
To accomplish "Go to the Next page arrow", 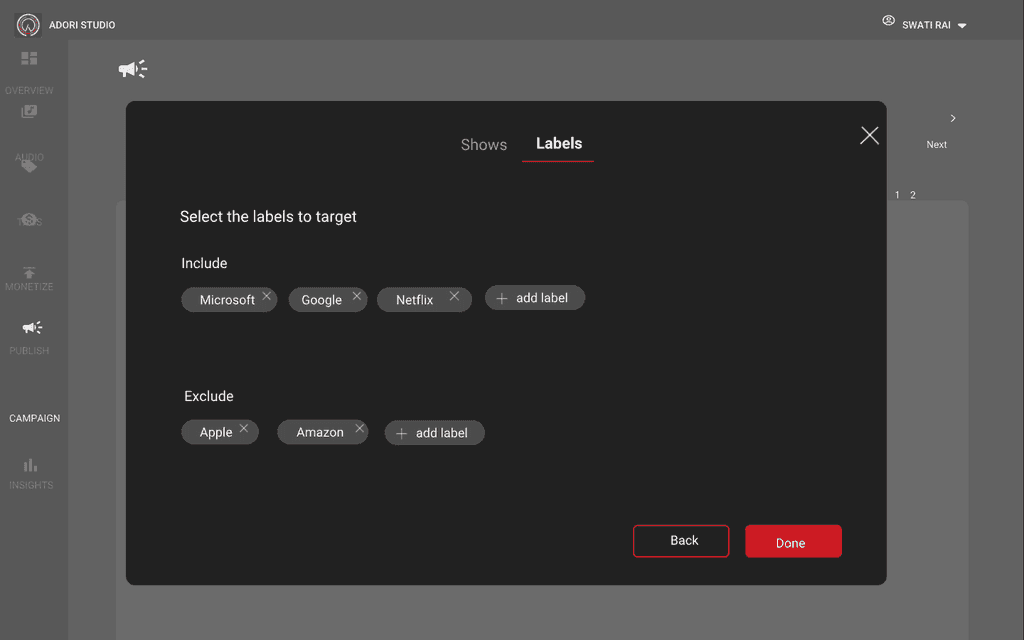I will click(x=953, y=118).
